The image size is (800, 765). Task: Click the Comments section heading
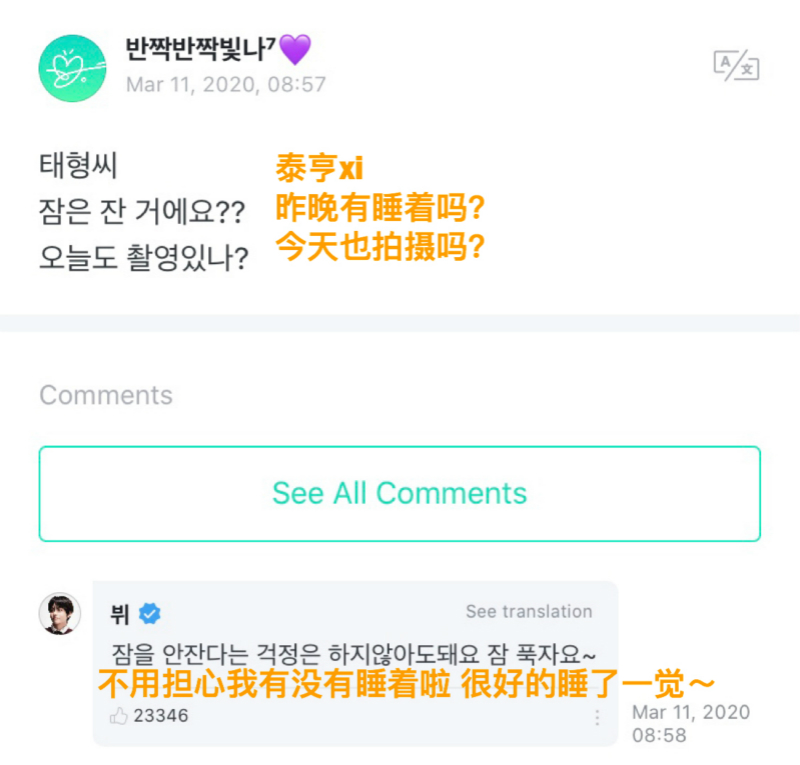coord(106,395)
